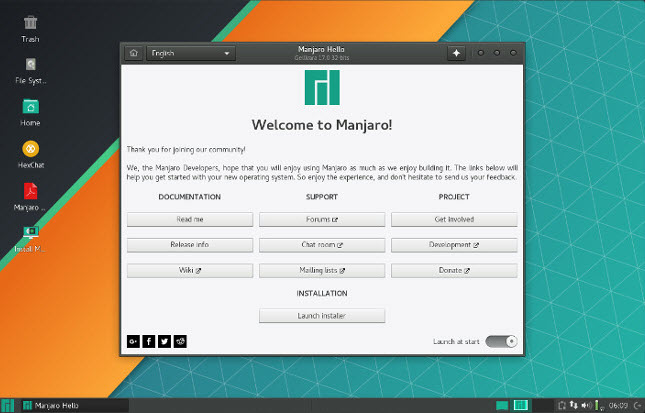Open the volume control tray icon
Viewport: 645px width, 413px height.
[x=586, y=406]
